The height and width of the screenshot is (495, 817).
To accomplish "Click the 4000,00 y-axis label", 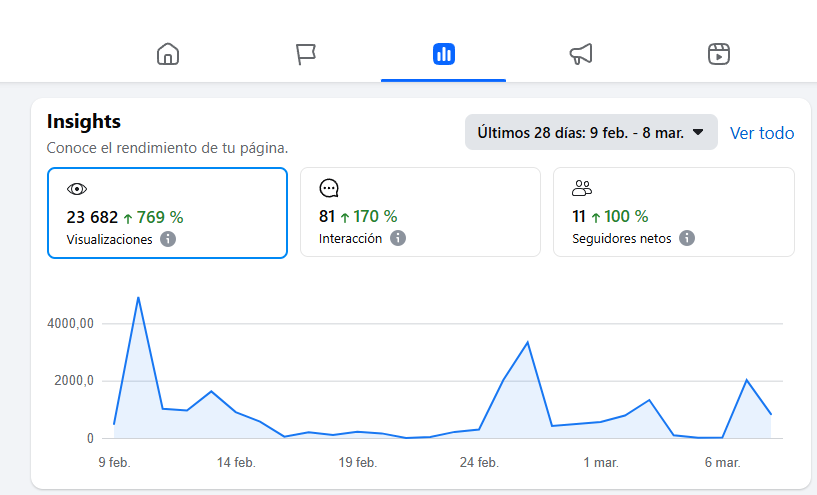I will click(x=70, y=324).
